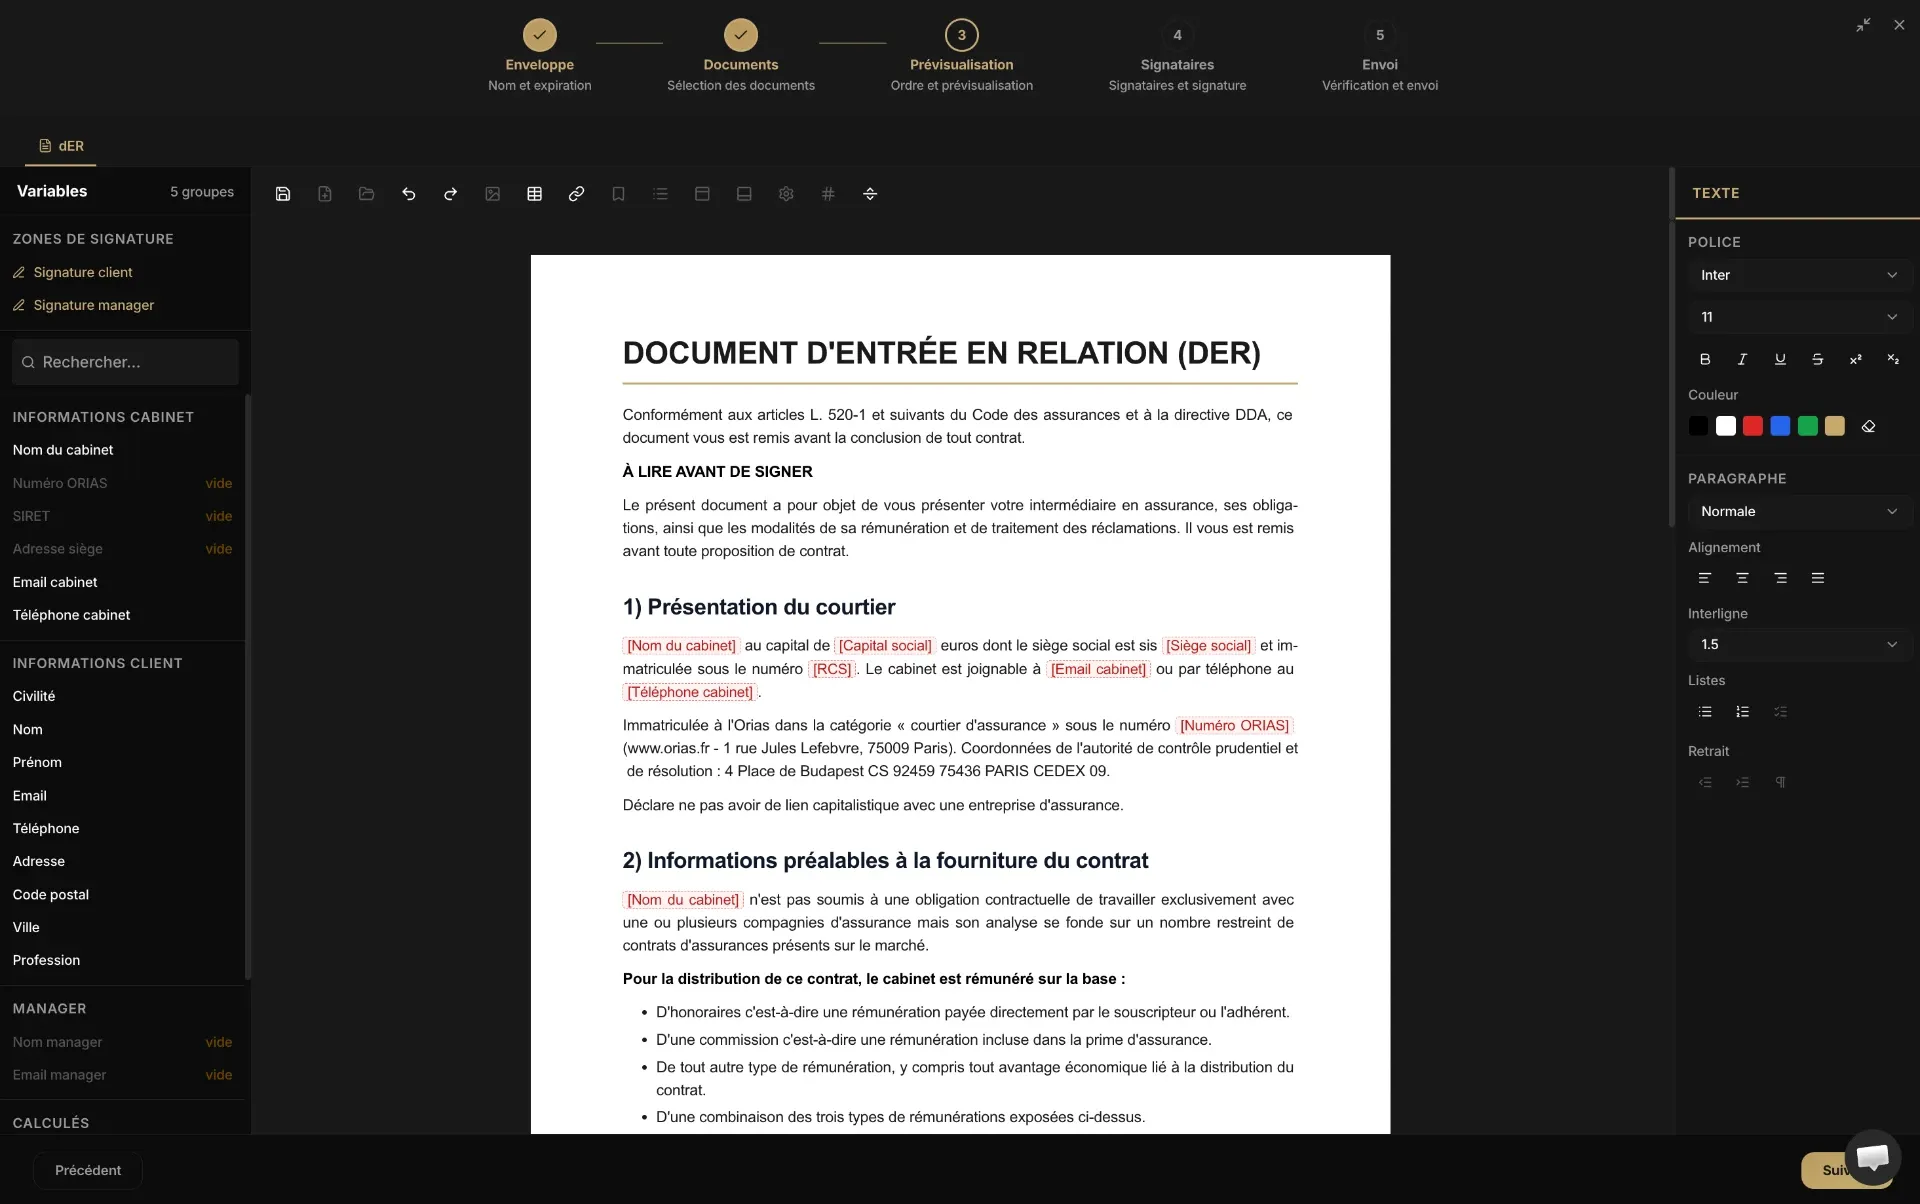Image resolution: width=1920 pixels, height=1204 pixels.
Task: Clear text color with eraser icon
Action: 1868,427
